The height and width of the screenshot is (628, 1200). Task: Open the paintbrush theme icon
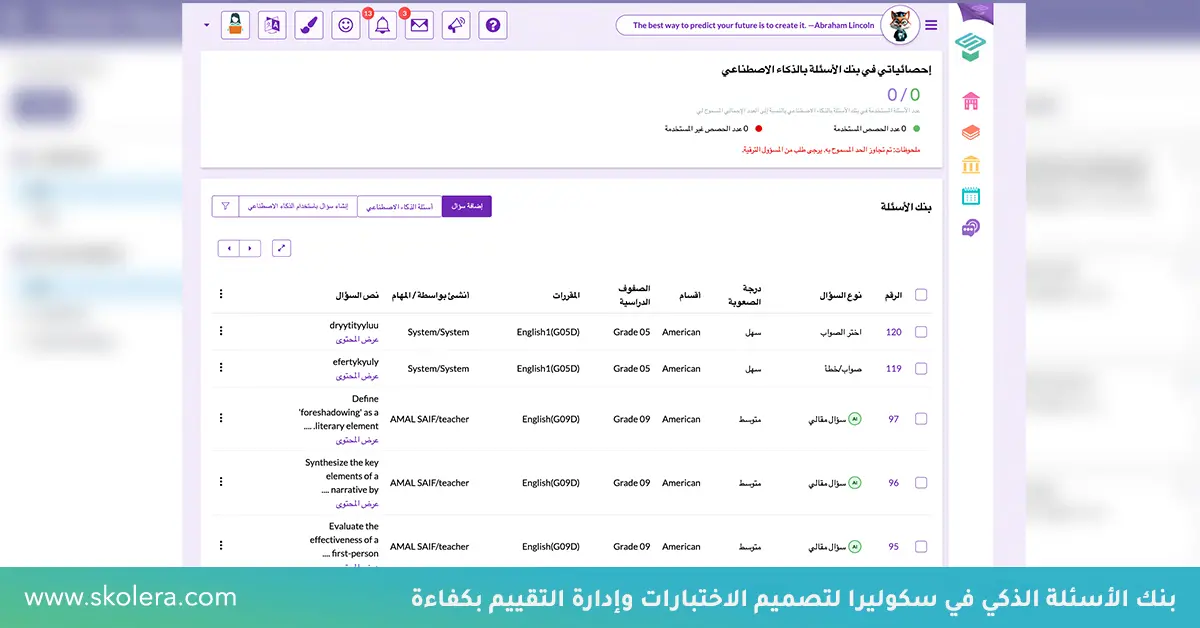tap(309, 25)
